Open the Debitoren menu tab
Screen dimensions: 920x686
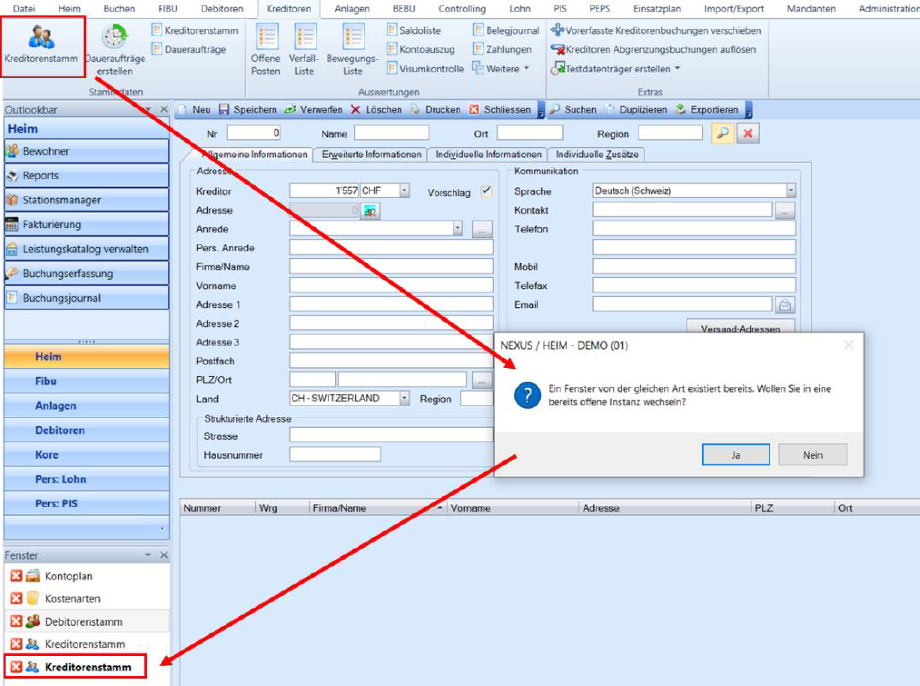click(222, 9)
